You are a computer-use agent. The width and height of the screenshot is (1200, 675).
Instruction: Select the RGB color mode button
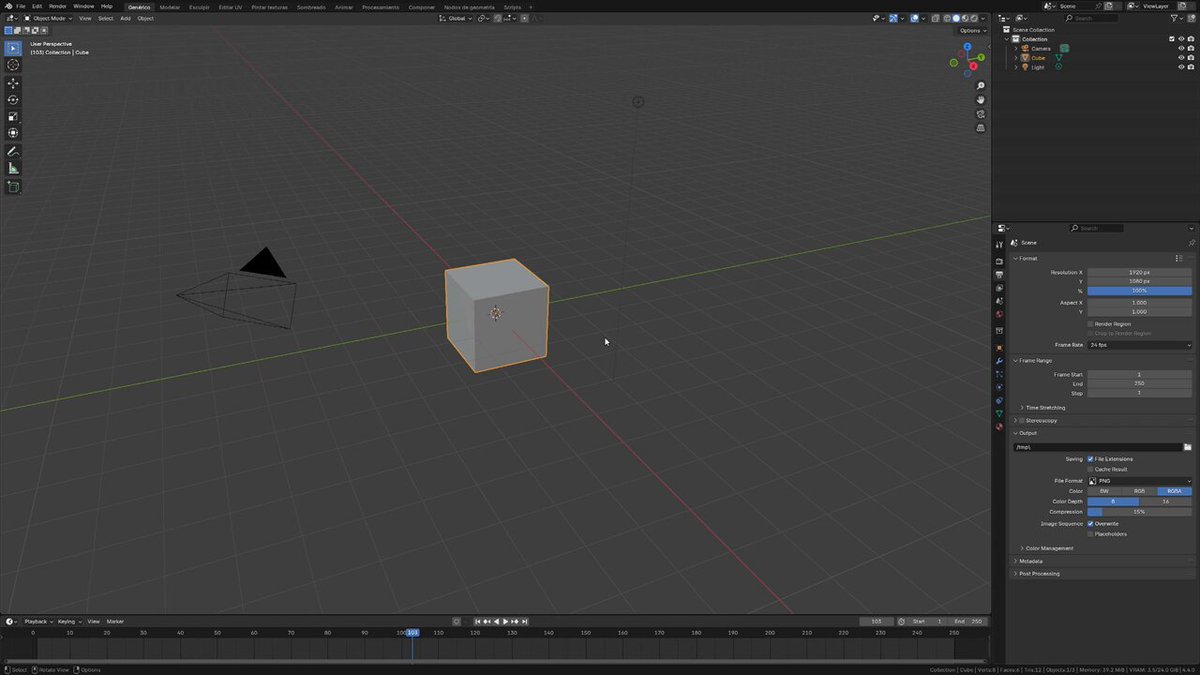[1139, 491]
